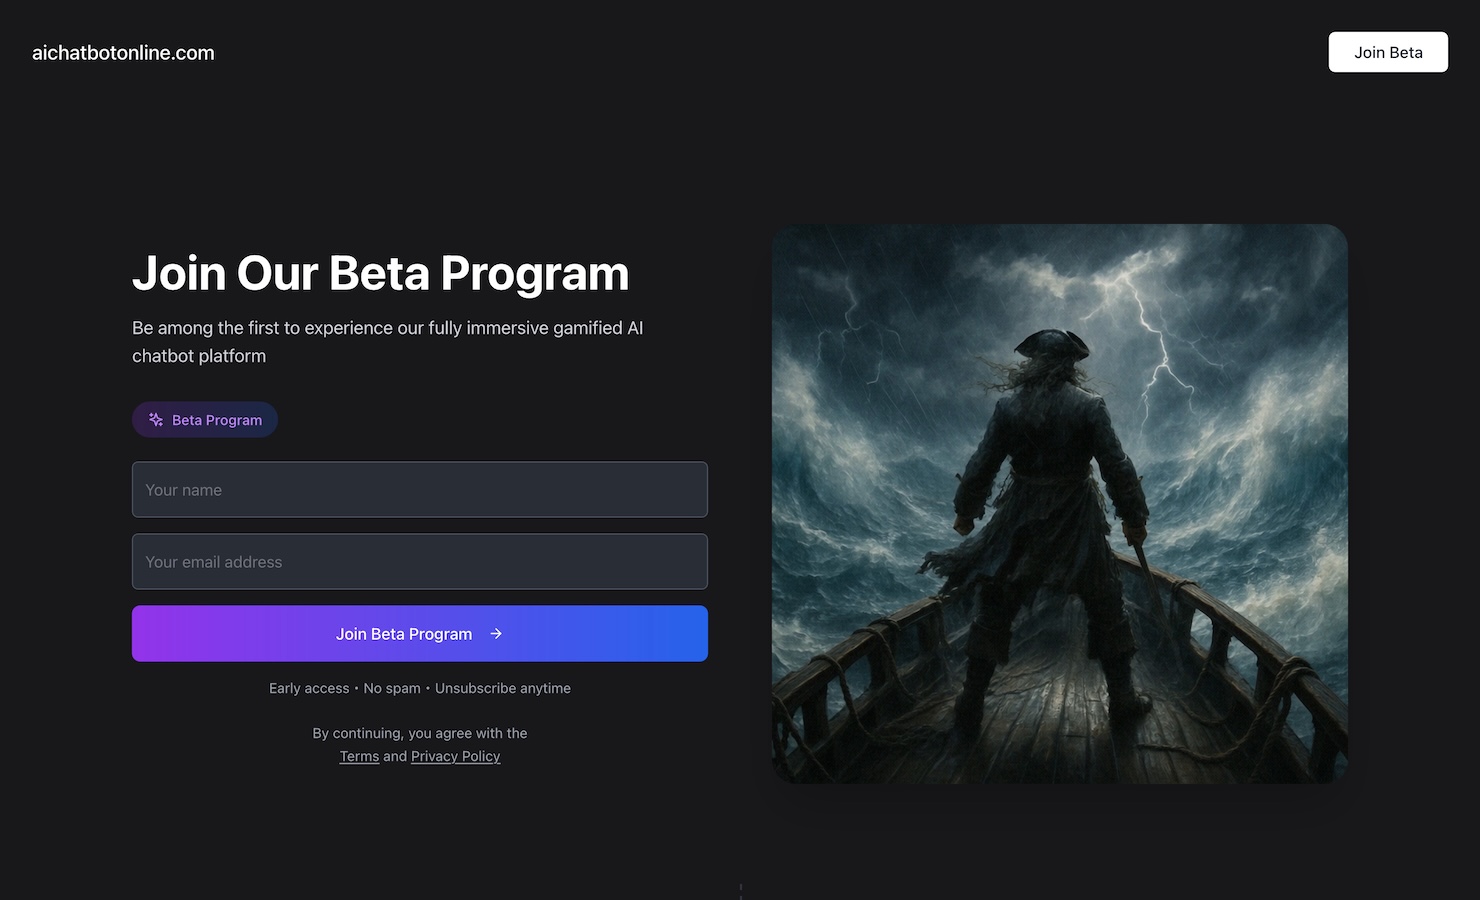Click the sparkle icon in Beta Program badge
This screenshot has height=900, width=1480.
pyautogui.click(x=156, y=420)
